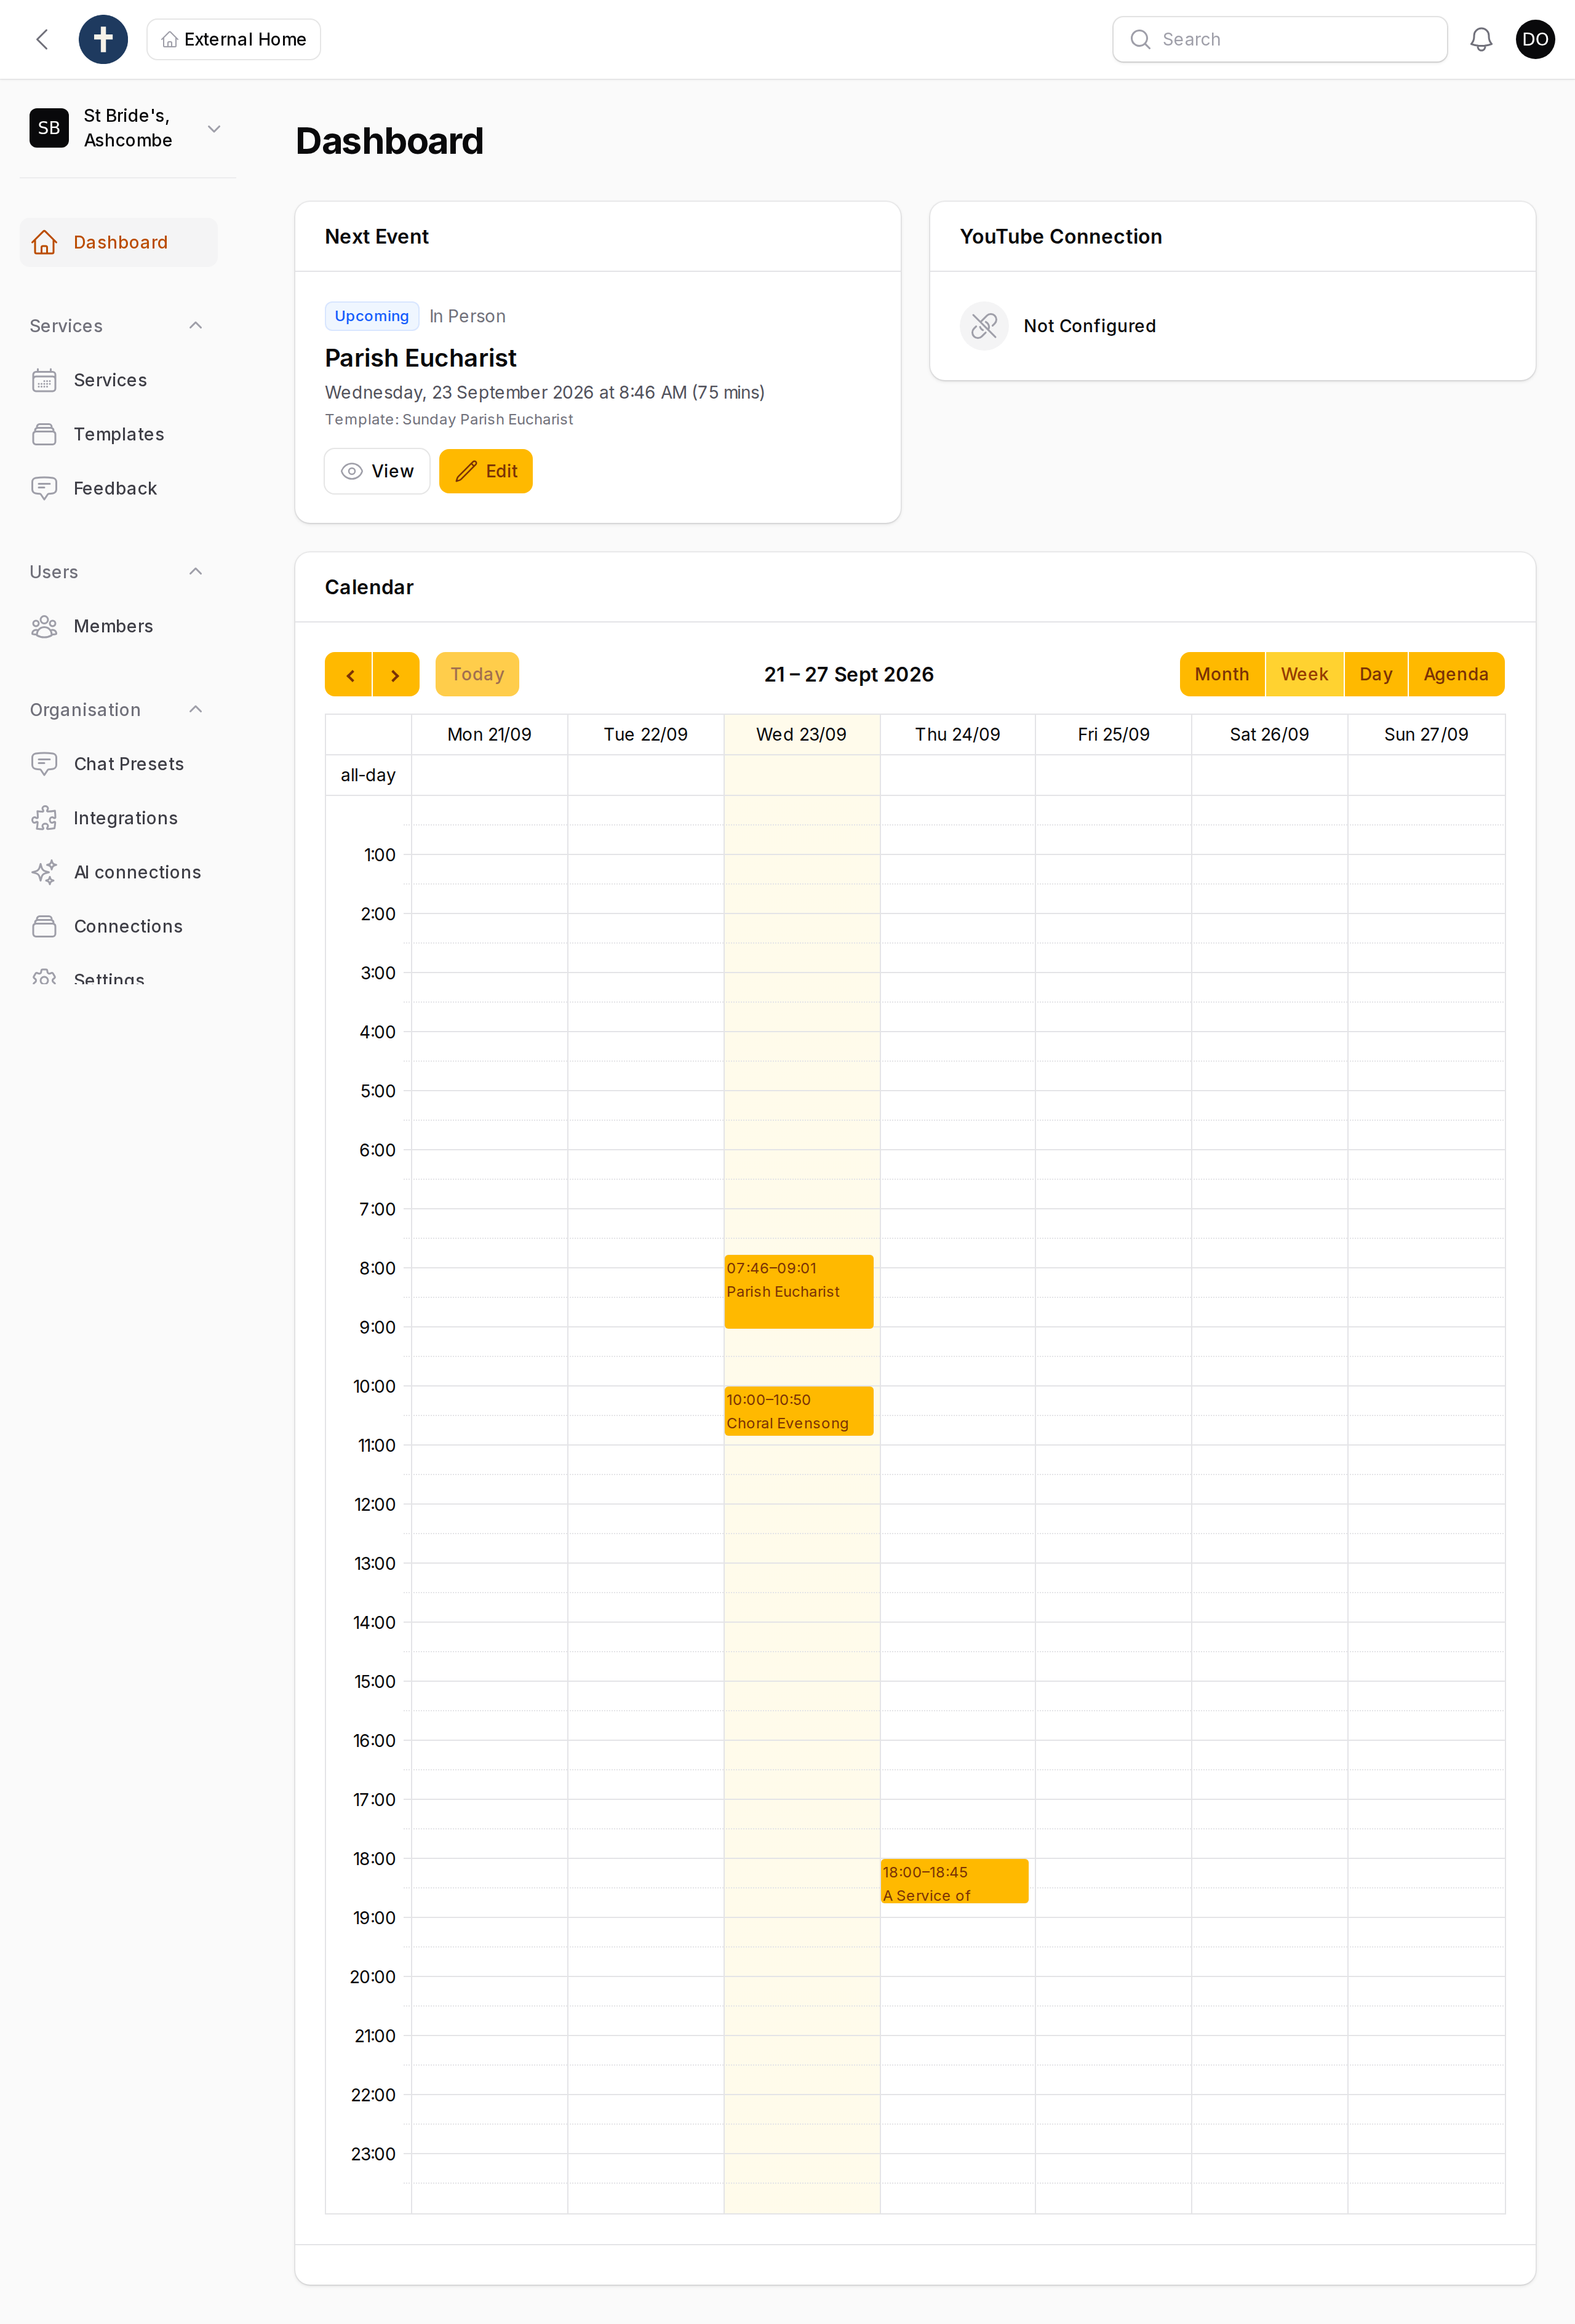Click the Chat Presets icon
This screenshot has width=1575, height=2324.
coord(44,764)
